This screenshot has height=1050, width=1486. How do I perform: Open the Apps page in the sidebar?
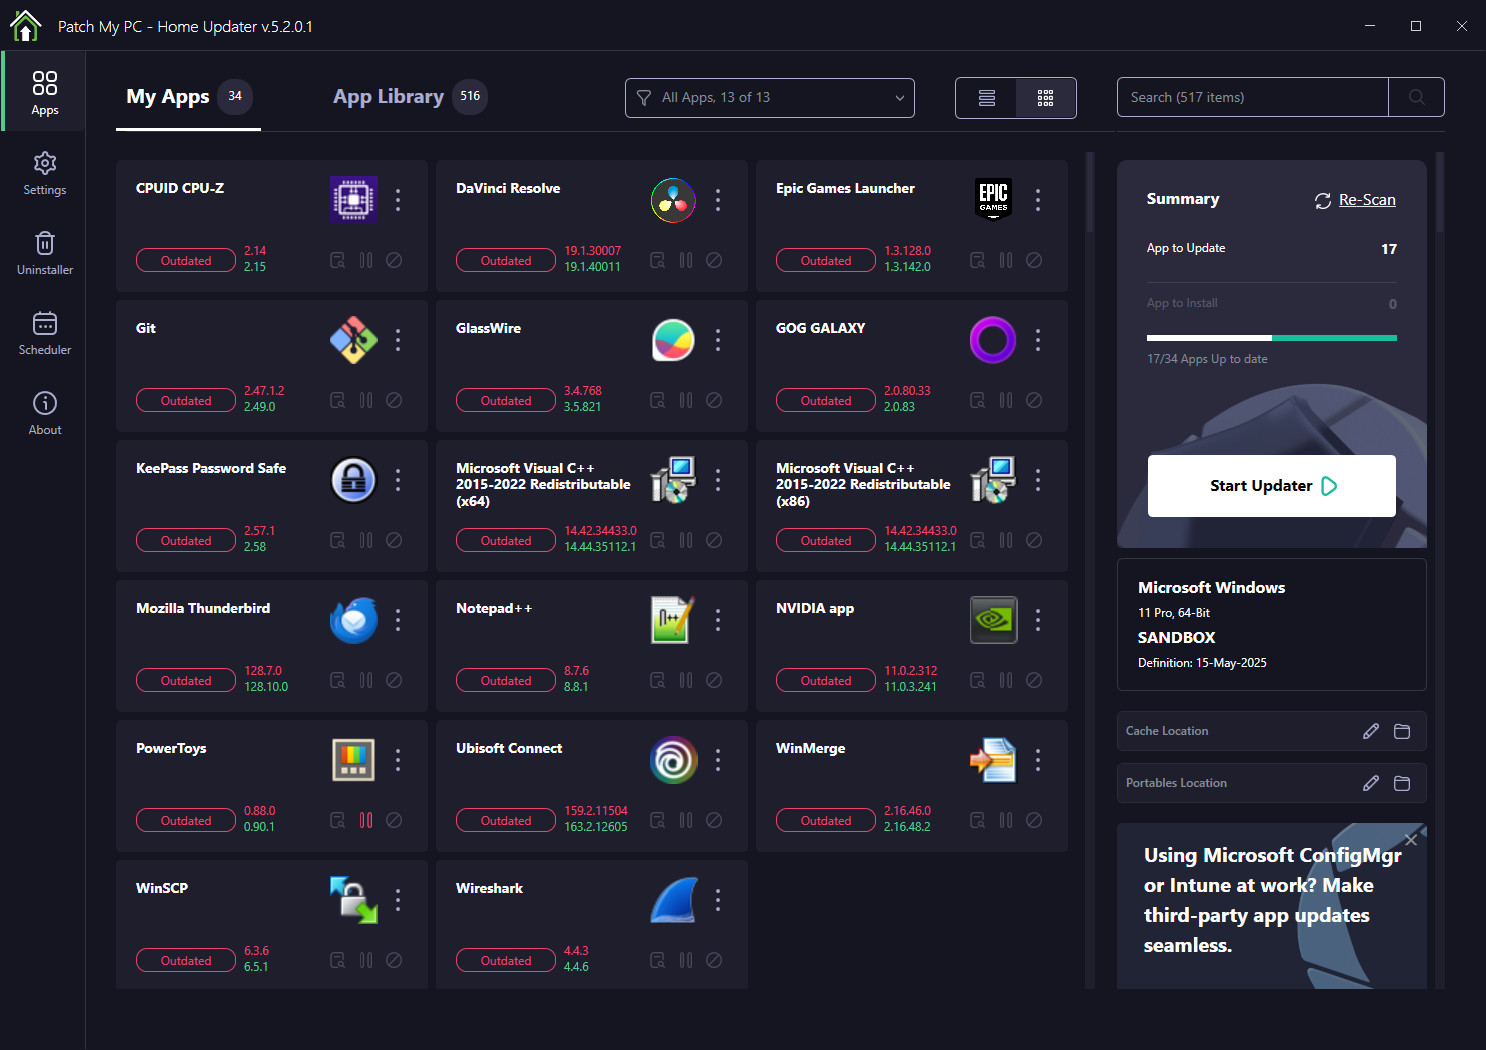point(45,92)
